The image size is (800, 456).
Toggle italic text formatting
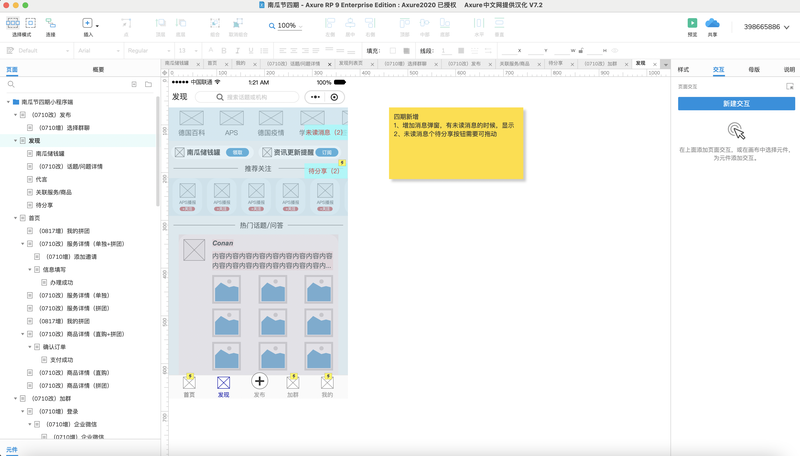[x=237, y=50]
